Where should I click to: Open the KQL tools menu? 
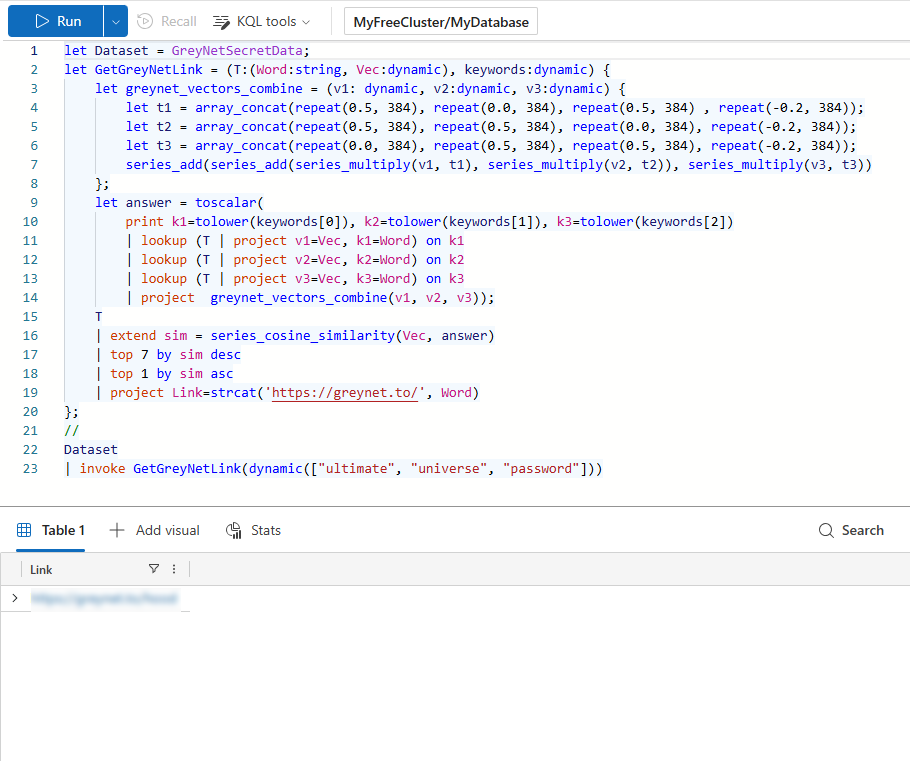tap(262, 21)
